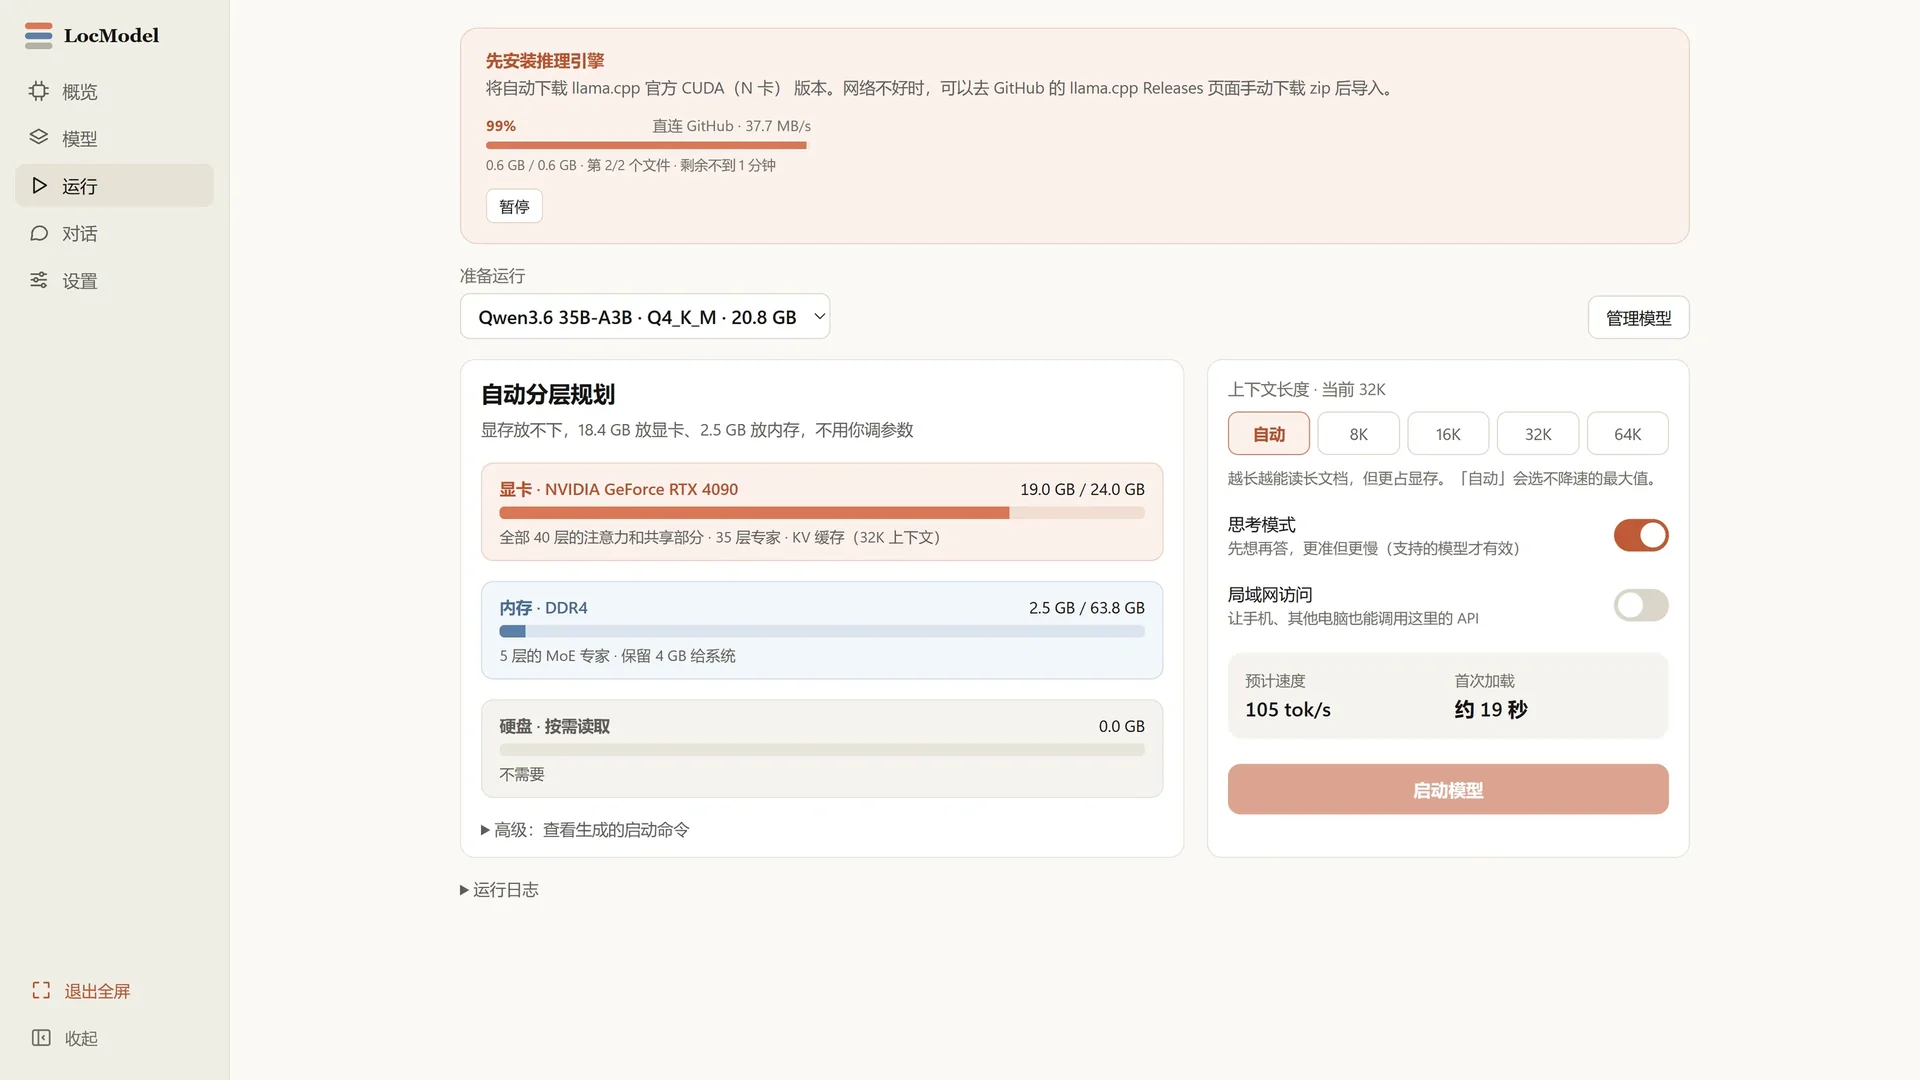Choose the 64K context length
The image size is (1920, 1080).
click(1627, 434)
